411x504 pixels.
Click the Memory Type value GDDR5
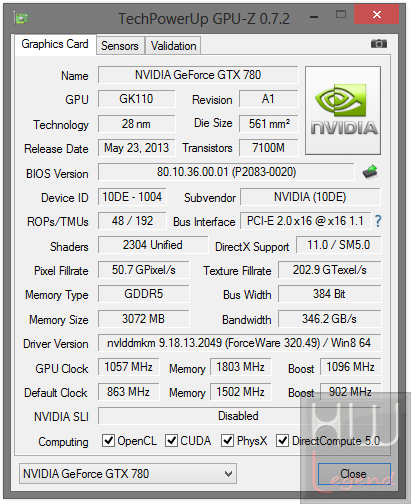click(x=144, y=294)
